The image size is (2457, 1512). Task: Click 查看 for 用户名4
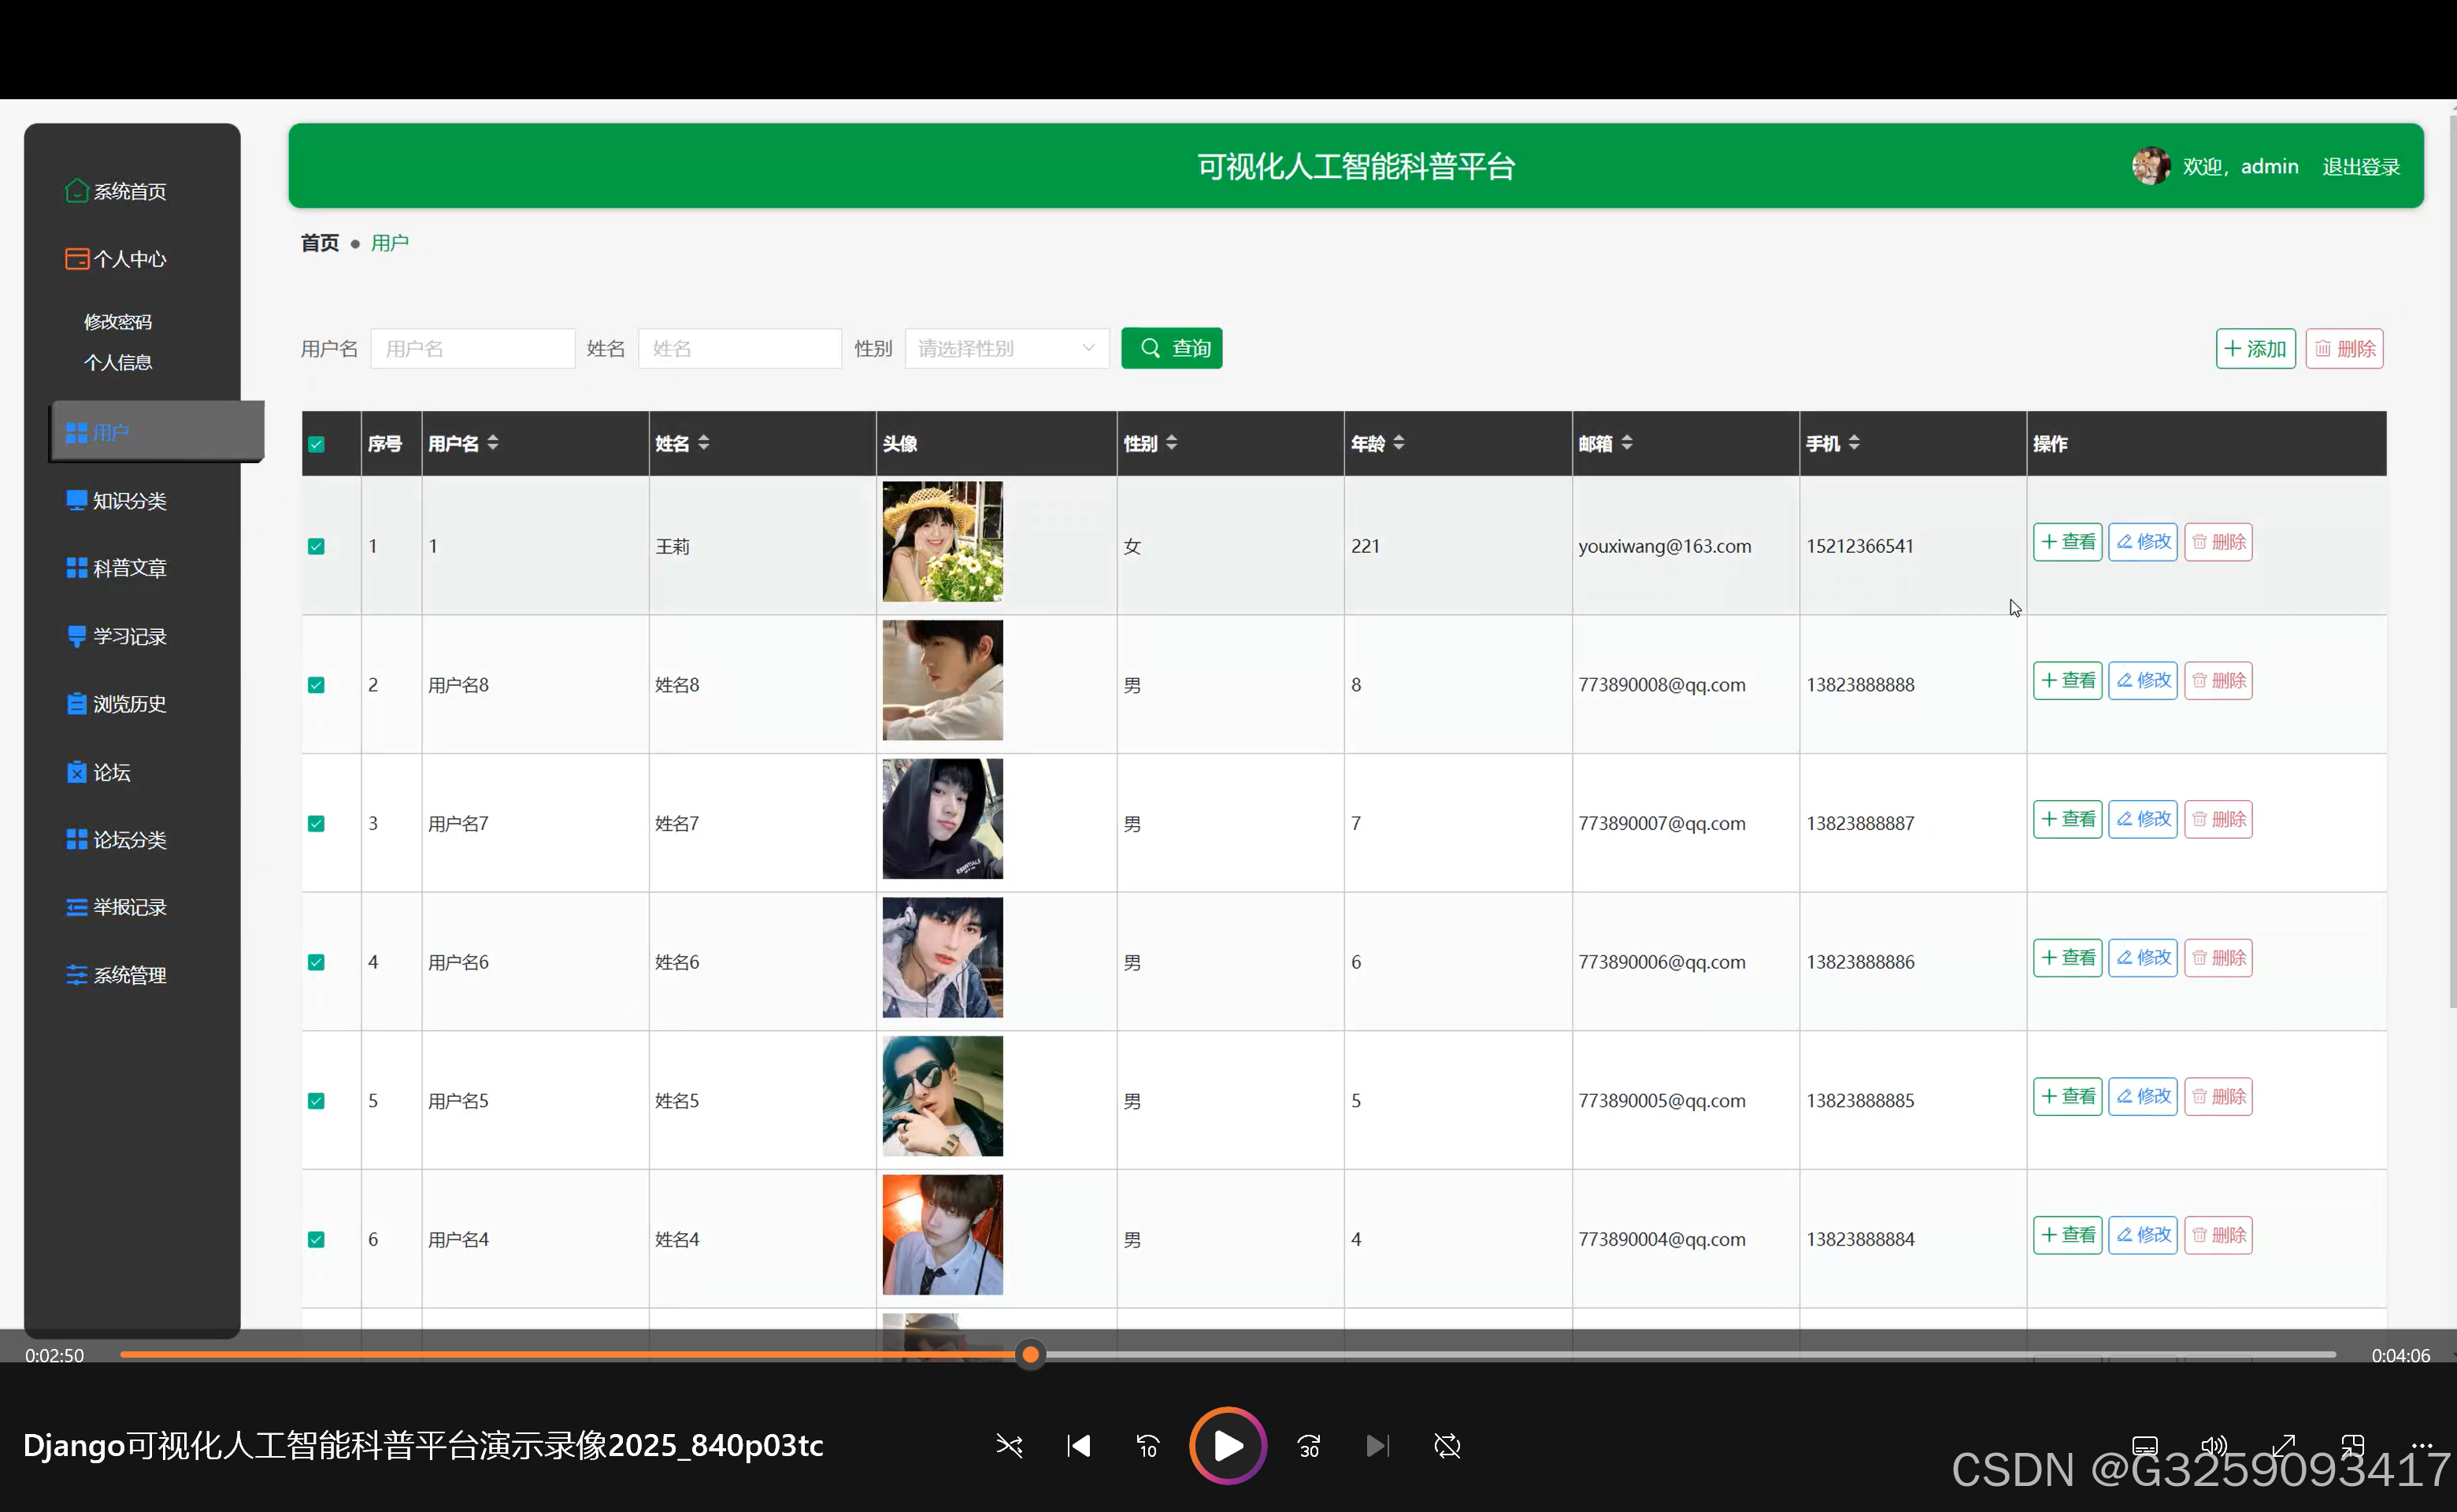pyautogui.click(x=2068, y=1235)
